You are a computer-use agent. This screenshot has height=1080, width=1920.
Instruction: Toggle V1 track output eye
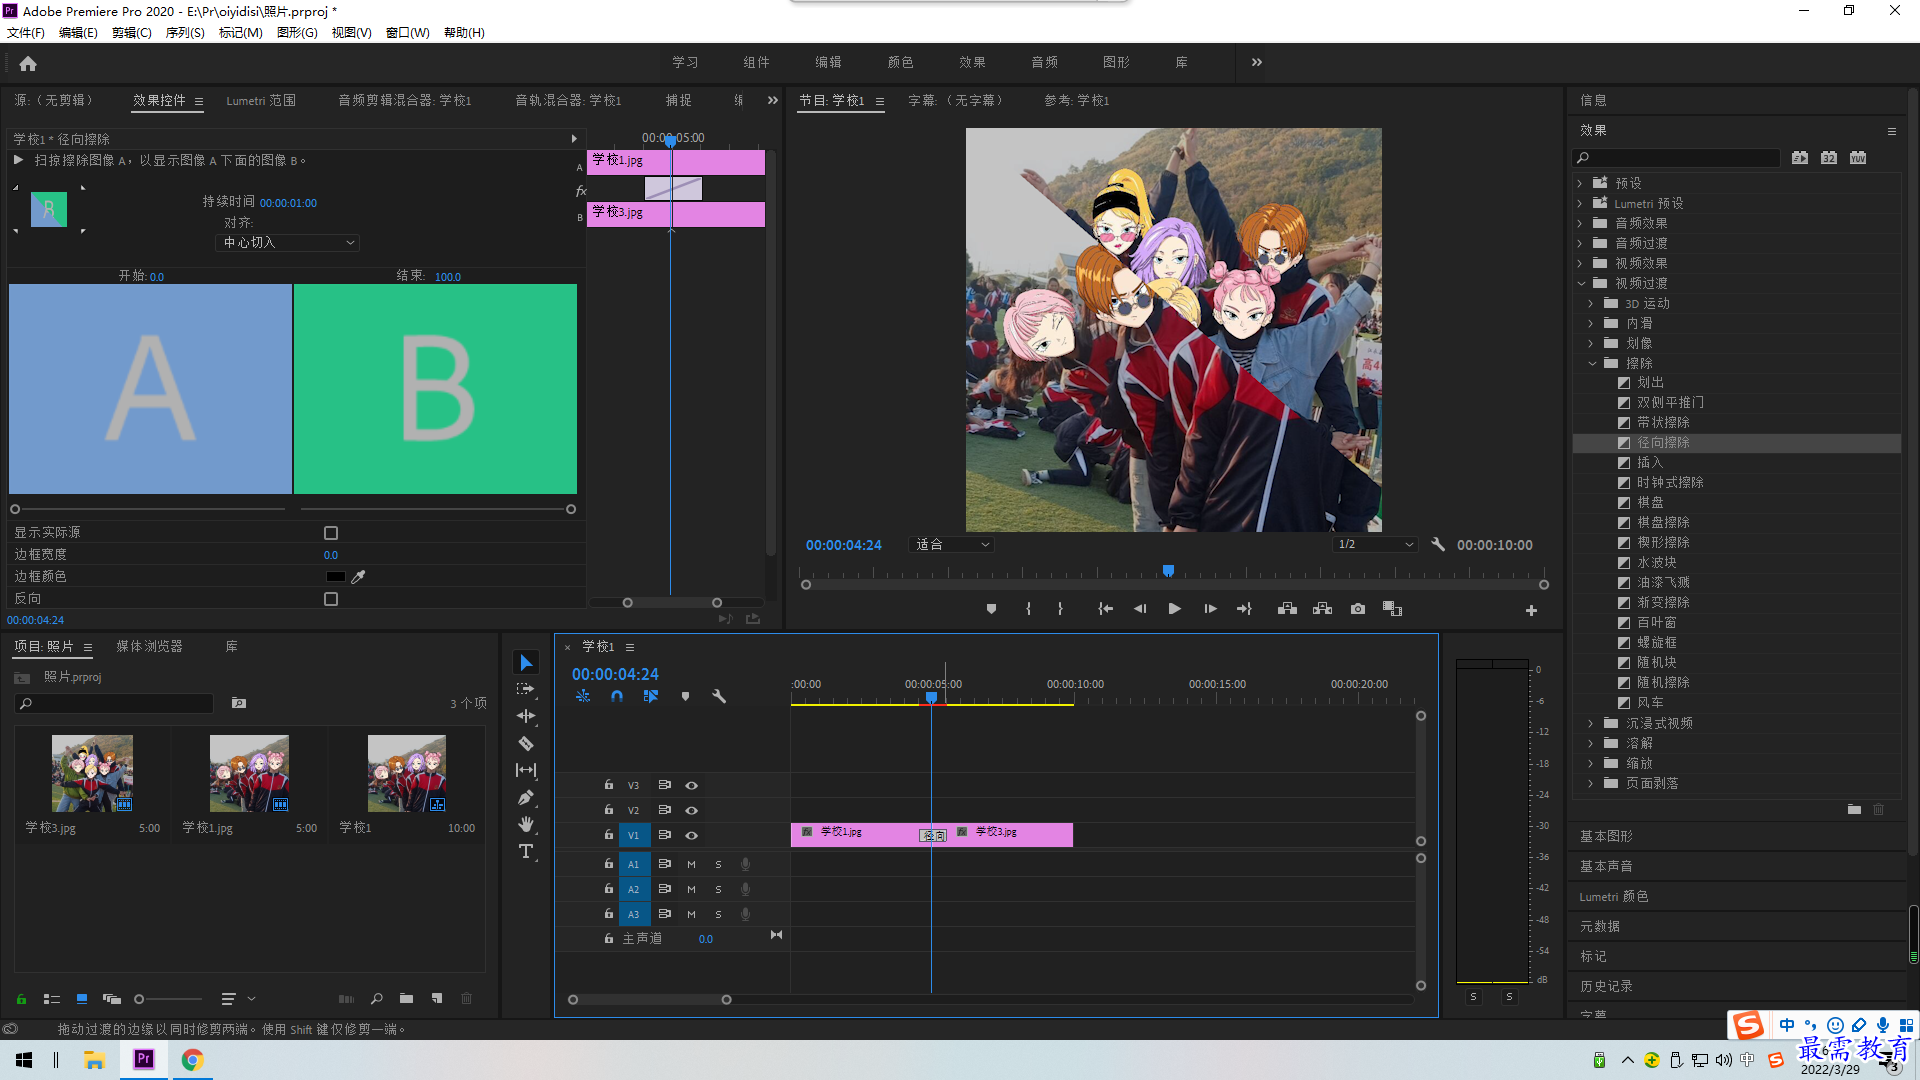[691, 836]
